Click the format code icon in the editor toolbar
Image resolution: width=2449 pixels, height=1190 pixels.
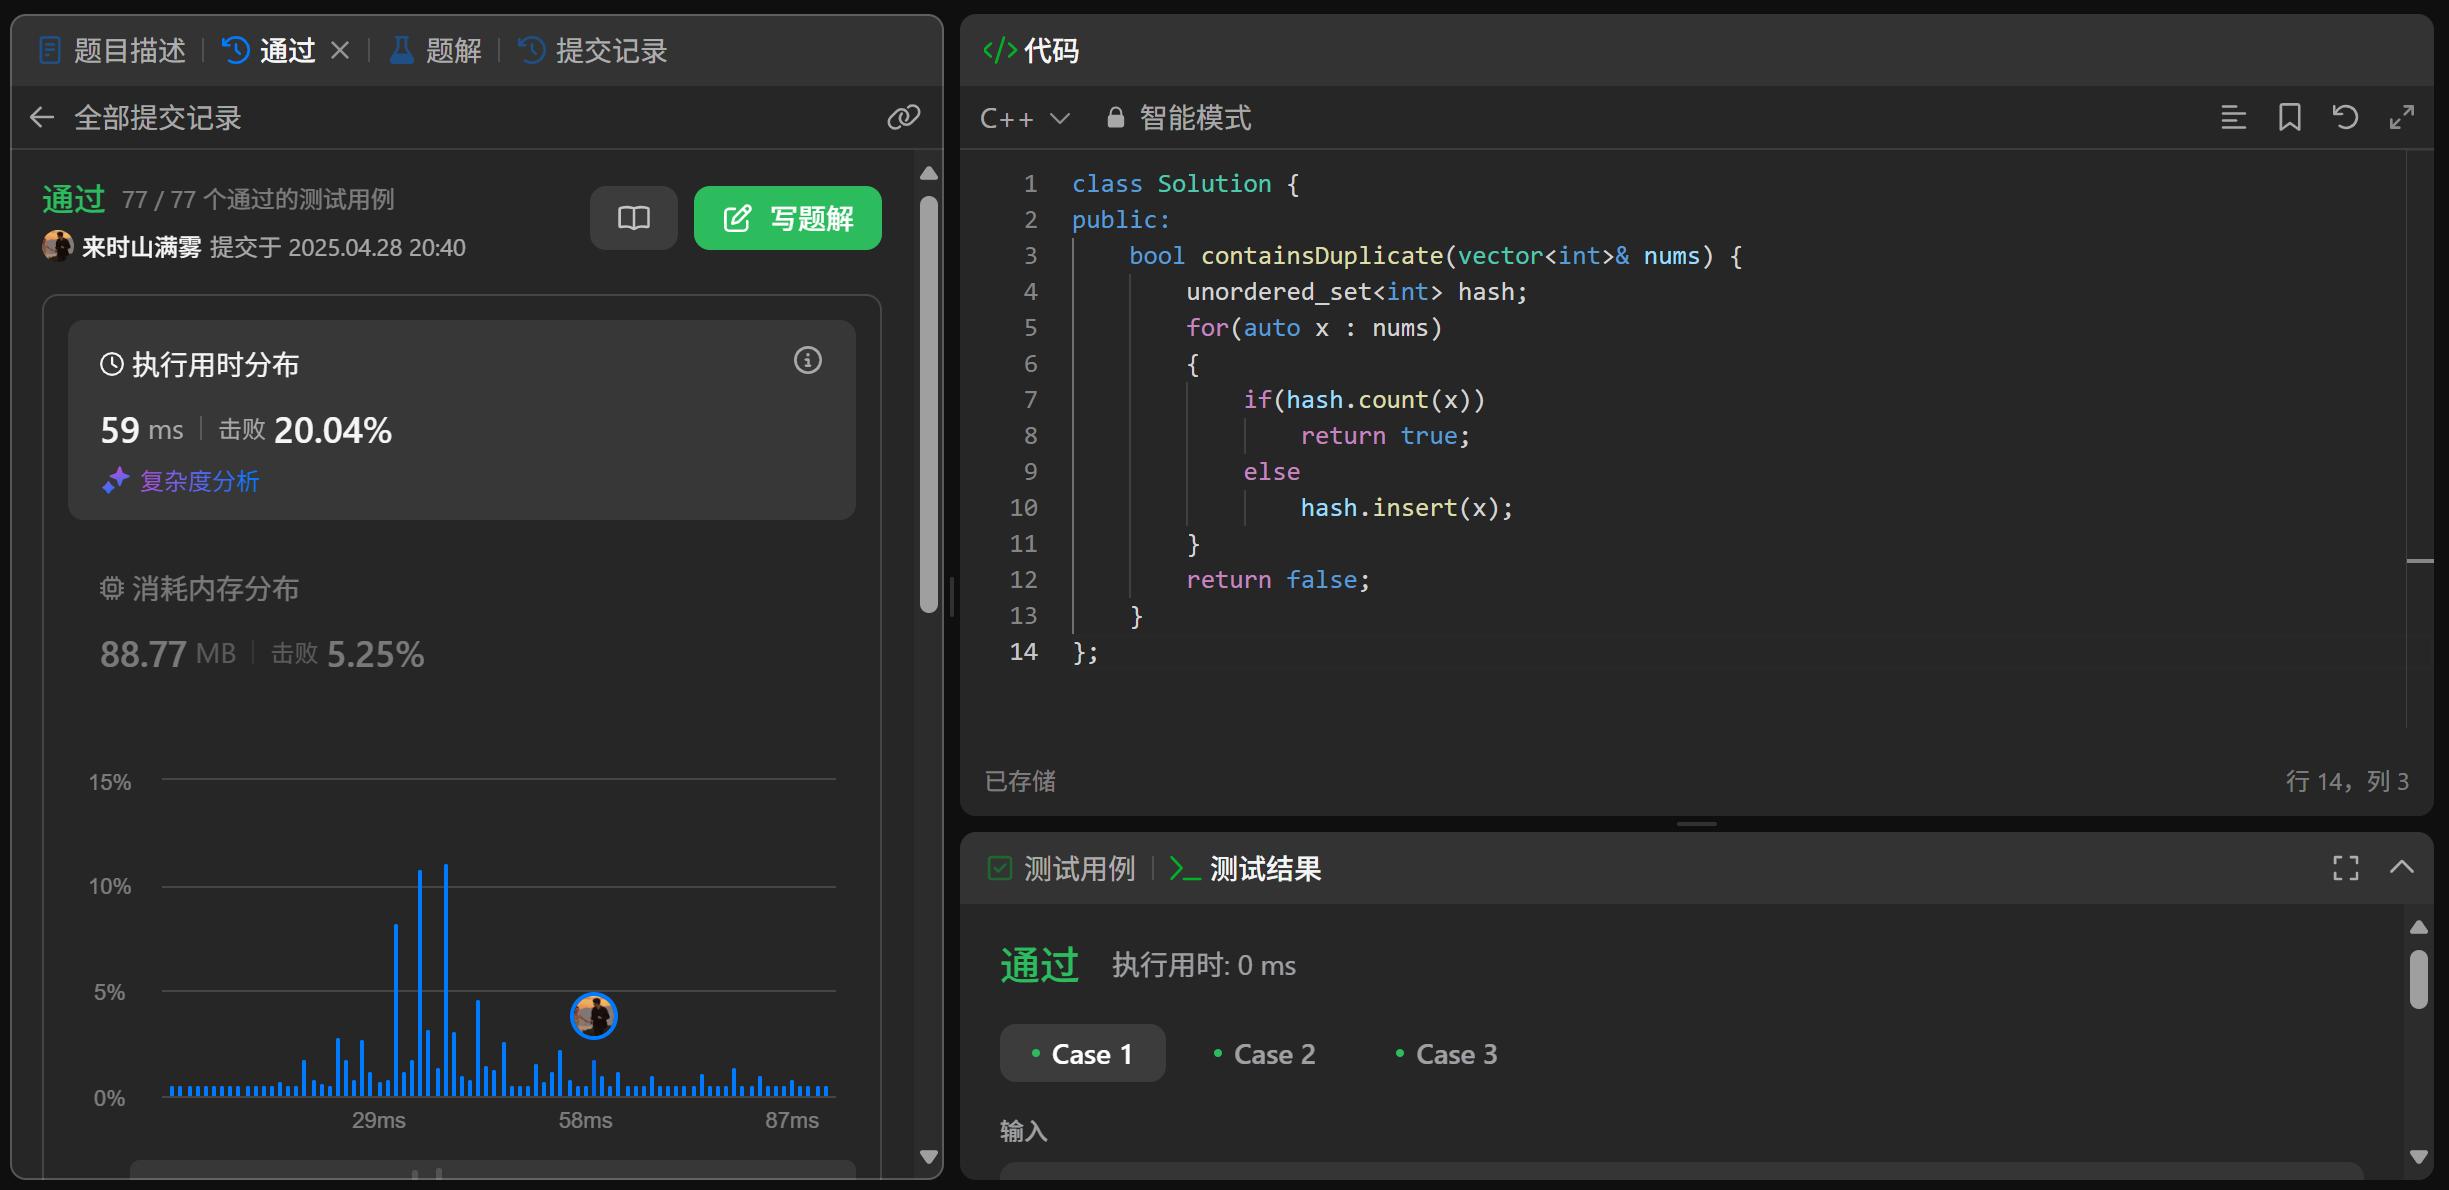(x=2233, y=118)
